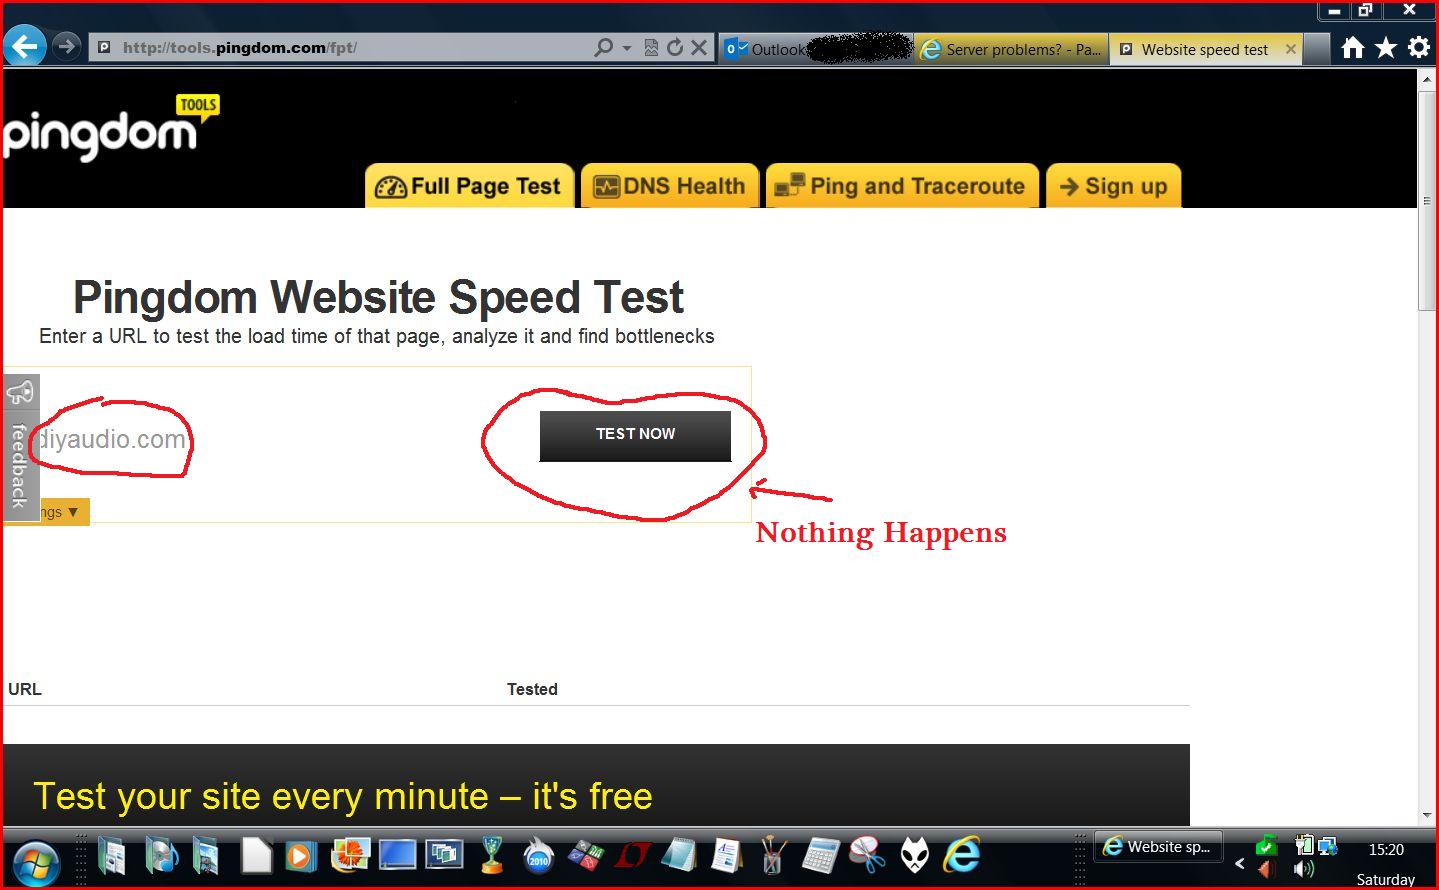Viewport: 1439px width, 890px height.
Task: Open the trophy games taskbar icon
Action: click(492, 855)
